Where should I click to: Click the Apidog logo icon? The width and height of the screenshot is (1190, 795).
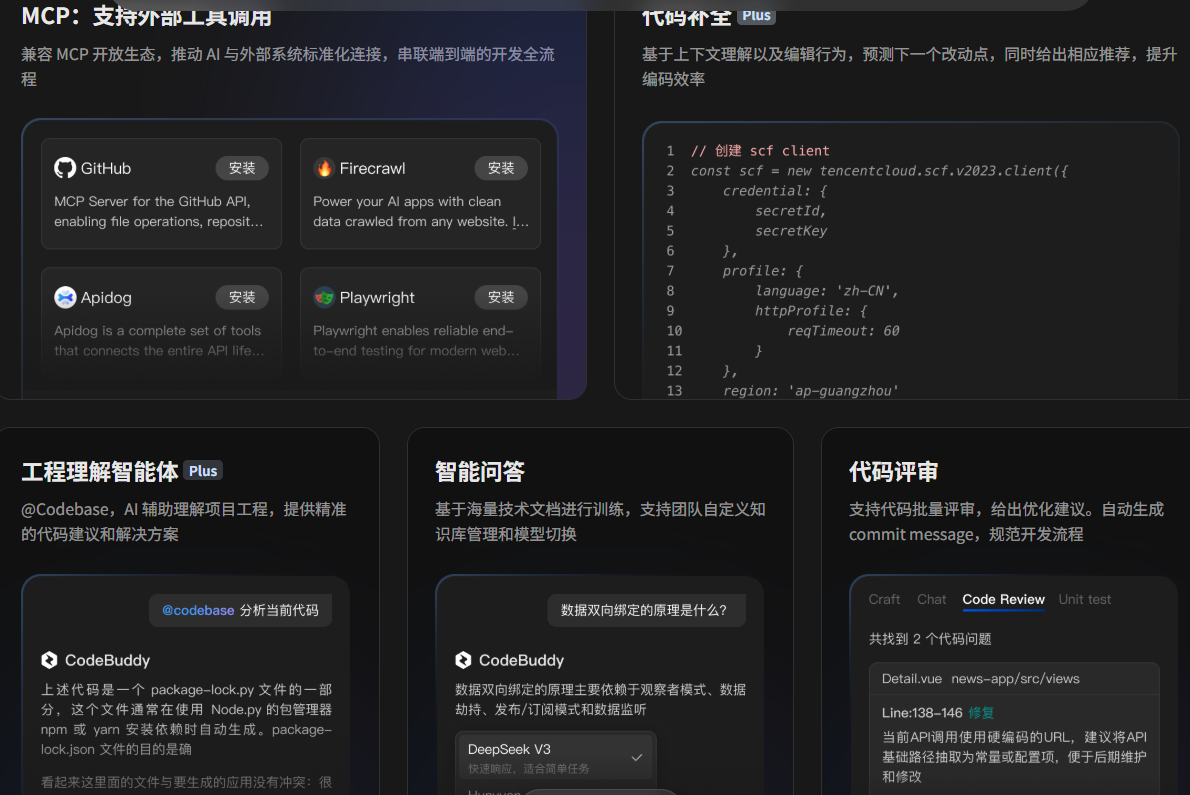coord(64,296)
